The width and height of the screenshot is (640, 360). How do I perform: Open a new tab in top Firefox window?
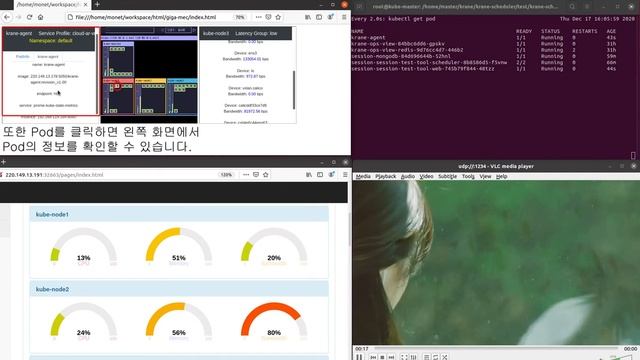[97, 4]
